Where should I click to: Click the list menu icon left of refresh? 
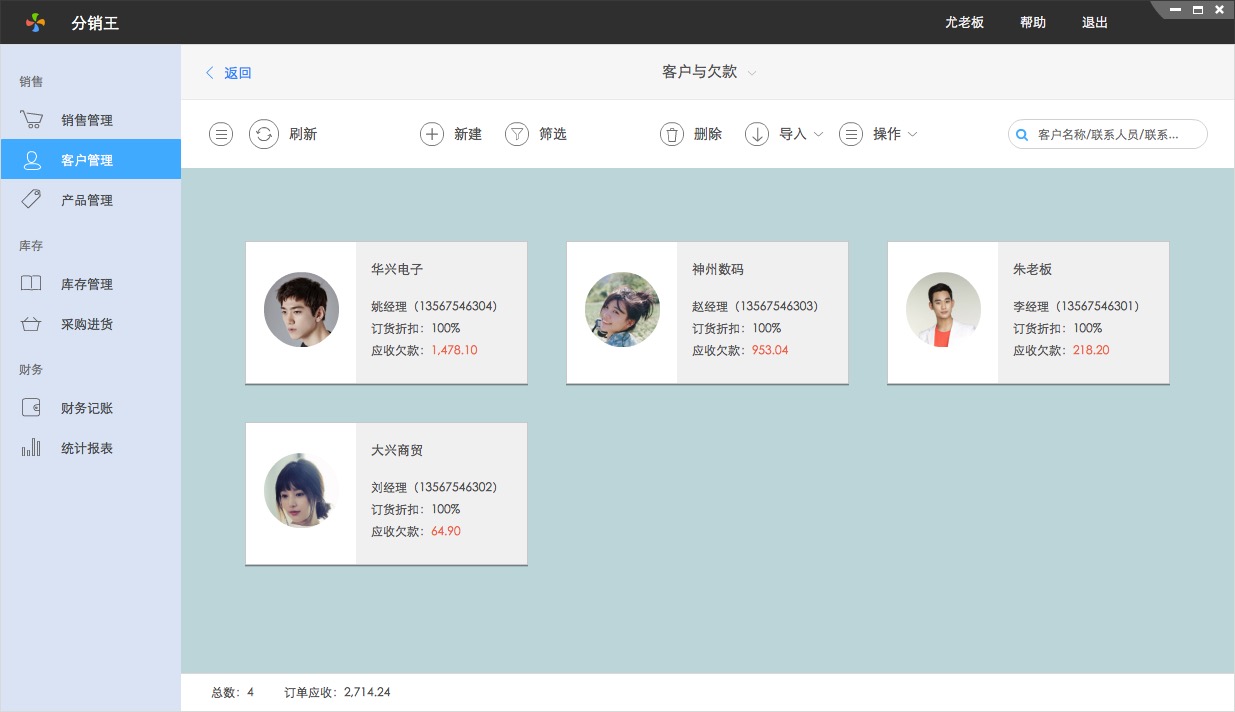coord(221,134)
